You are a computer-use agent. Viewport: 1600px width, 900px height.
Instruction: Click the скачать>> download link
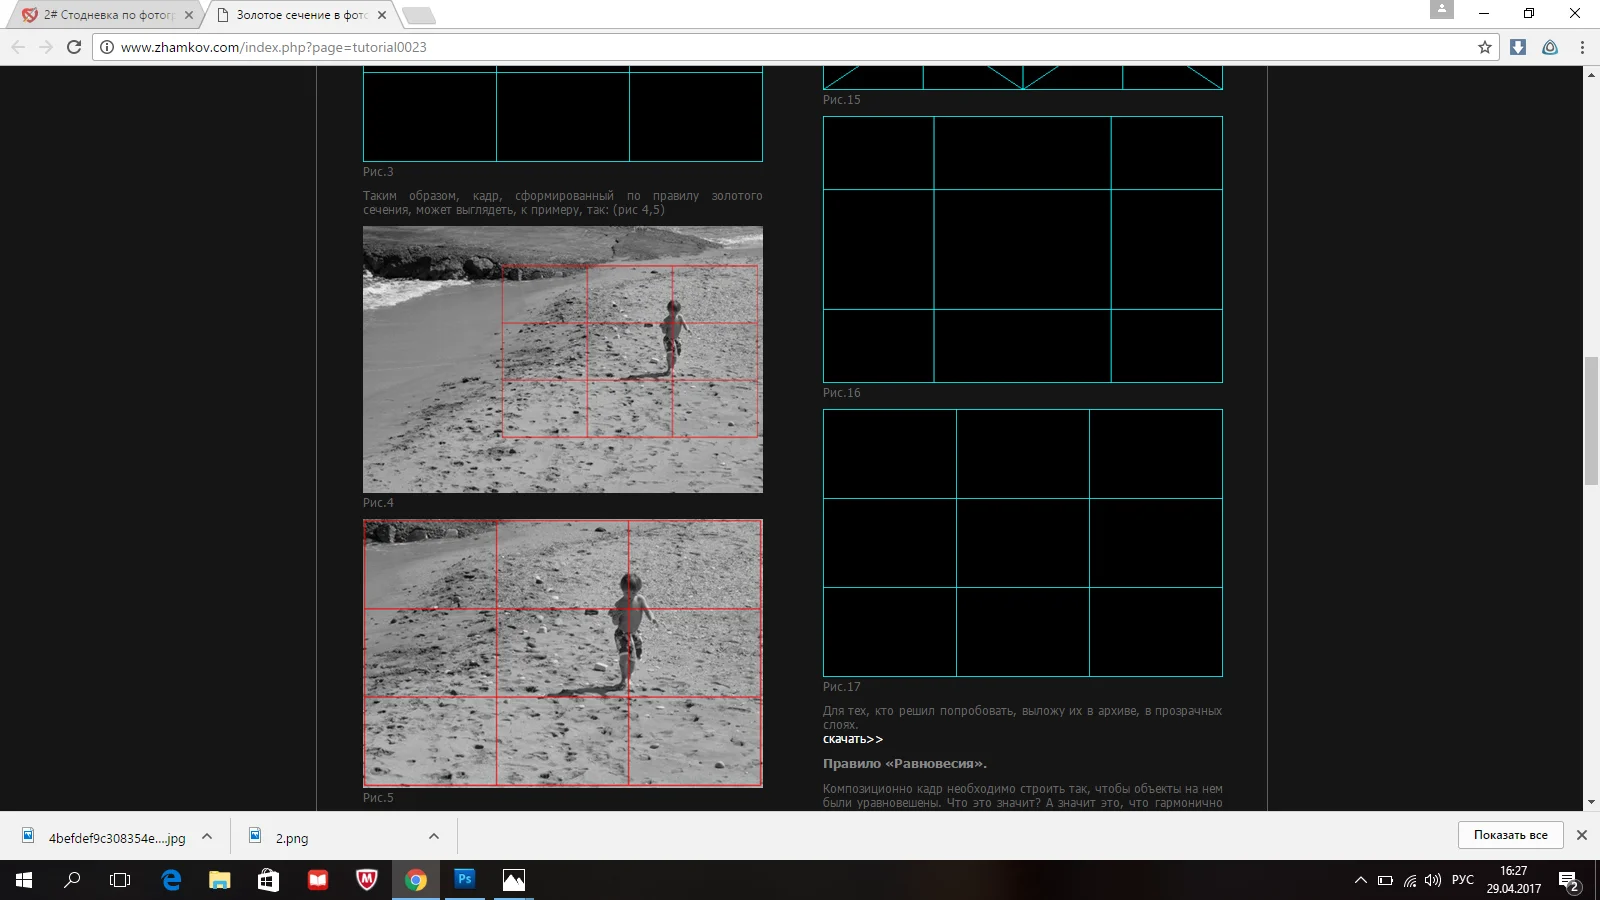(852, 739)
